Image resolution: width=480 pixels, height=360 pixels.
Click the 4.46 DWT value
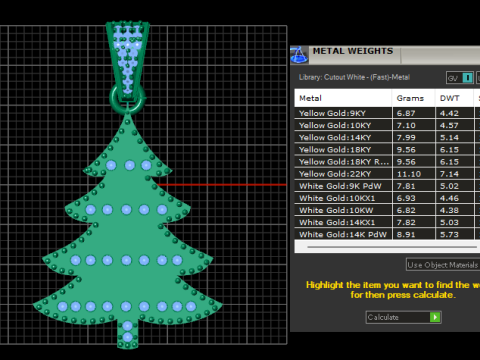click(x=449, y=198)
